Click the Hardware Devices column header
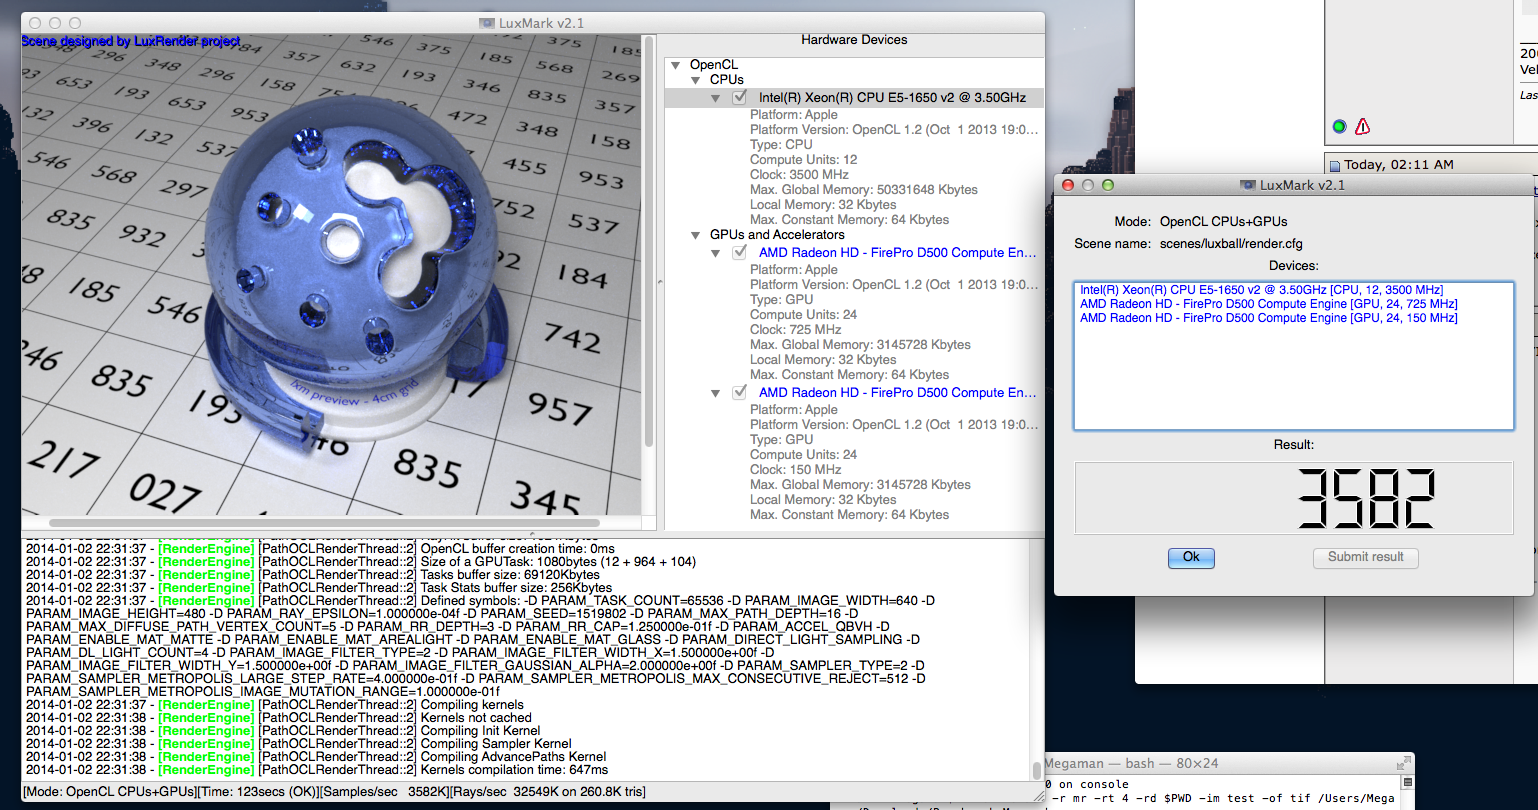Viewport: 1538px width, 810px height. tap(854, 39)
